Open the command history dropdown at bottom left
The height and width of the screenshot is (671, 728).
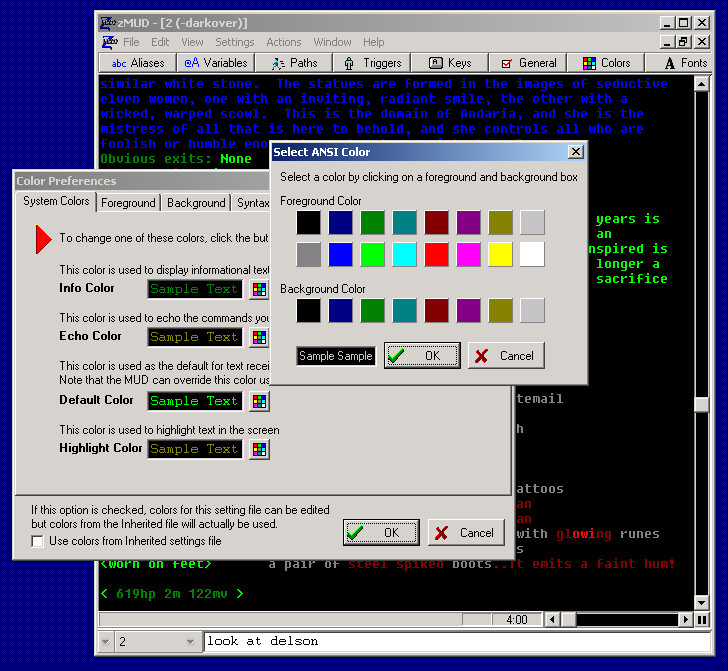[106, 642]
